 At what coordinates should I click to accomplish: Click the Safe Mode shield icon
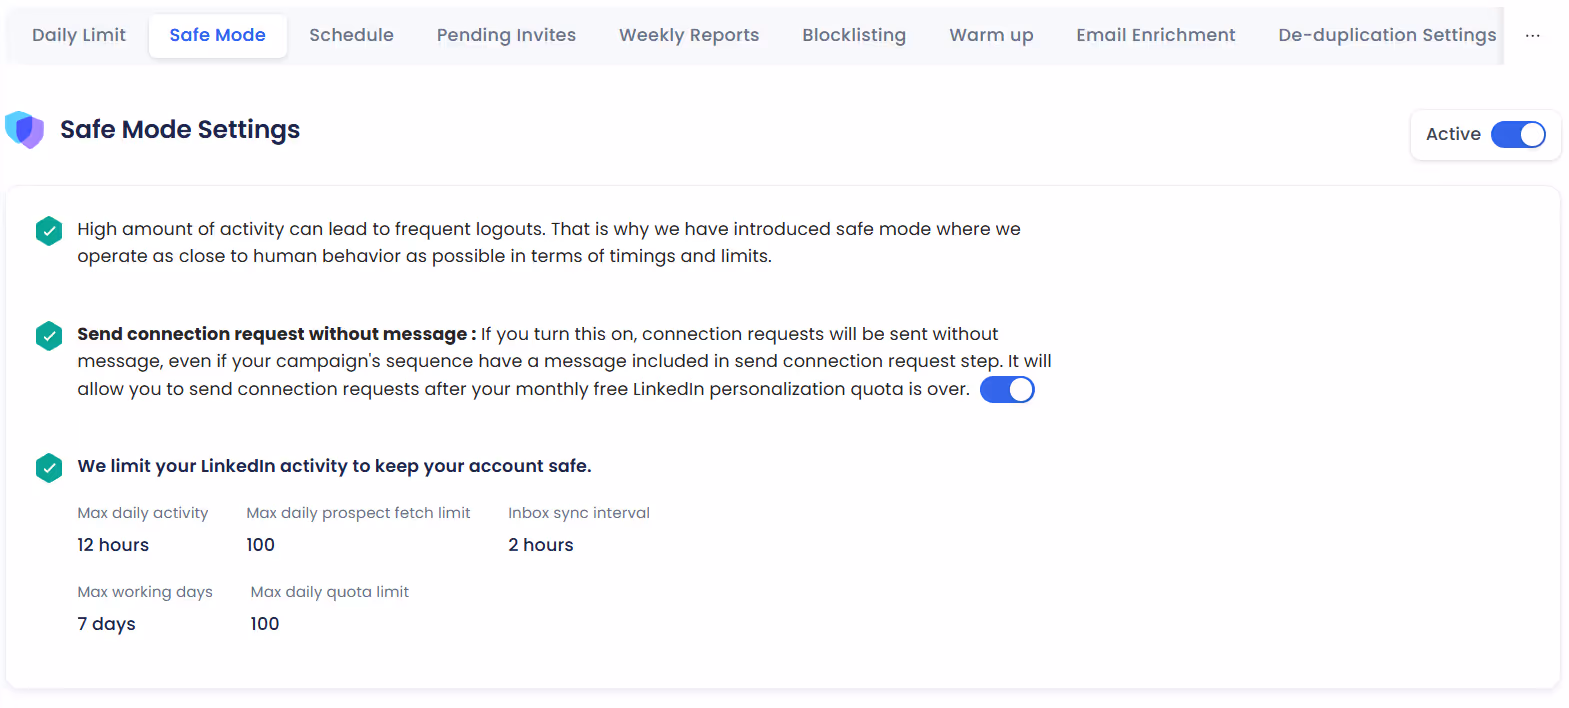click(25, 130)
